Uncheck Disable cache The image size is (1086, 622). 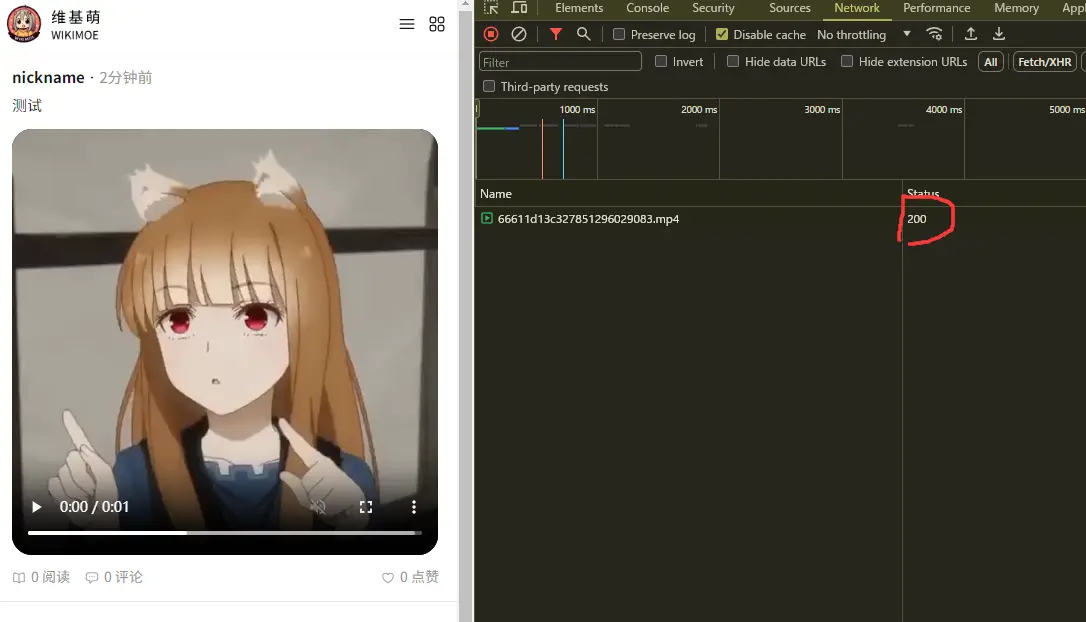[x=722, y=33]
